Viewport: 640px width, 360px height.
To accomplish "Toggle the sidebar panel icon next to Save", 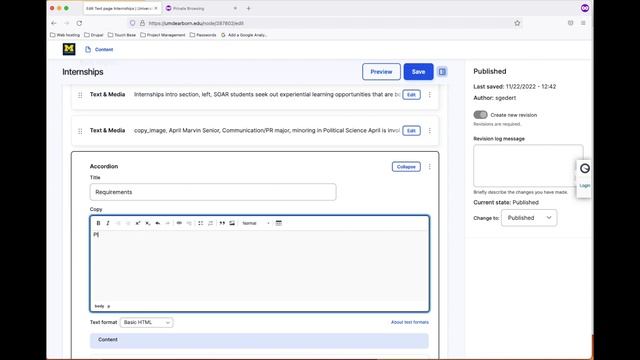I will point(442,72).
